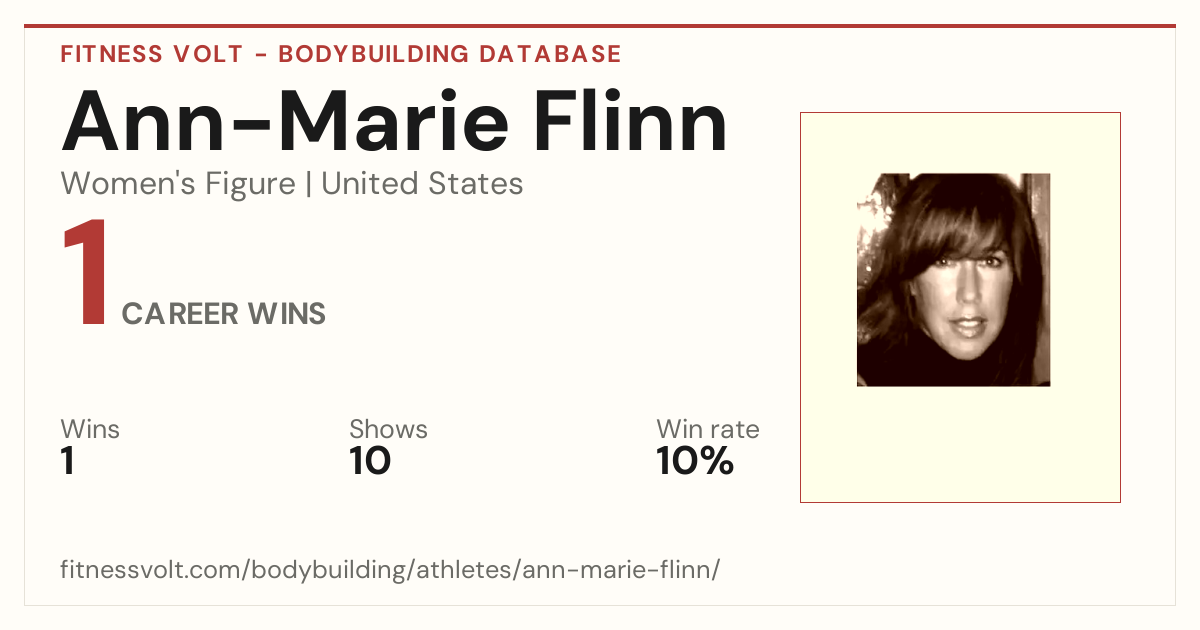Click the United States country text
The image size is (1200, 630).
pos(422,184)
